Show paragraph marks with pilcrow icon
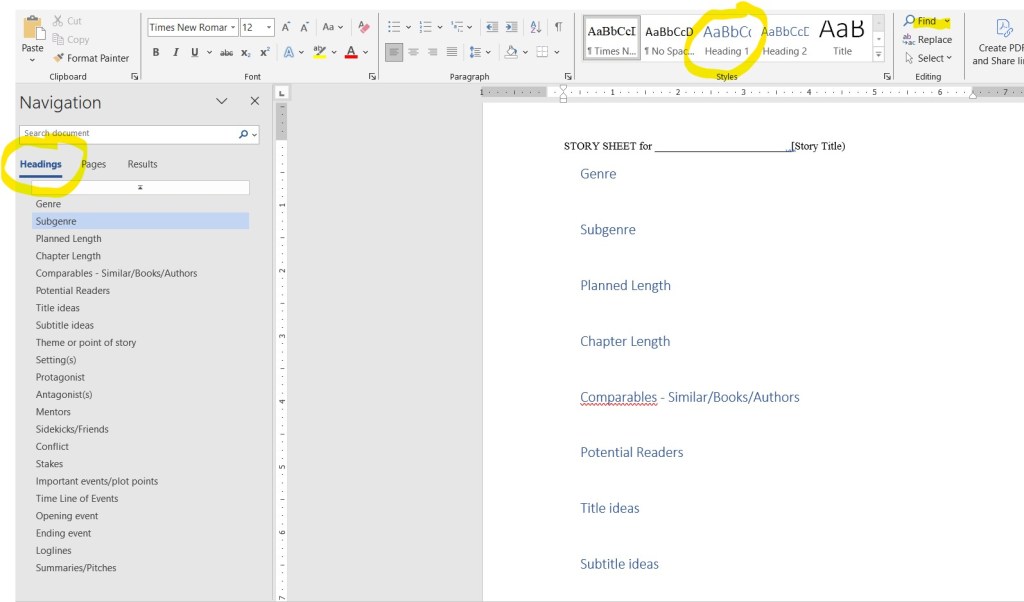1024x602 pixels. click(x=558, y=27)
